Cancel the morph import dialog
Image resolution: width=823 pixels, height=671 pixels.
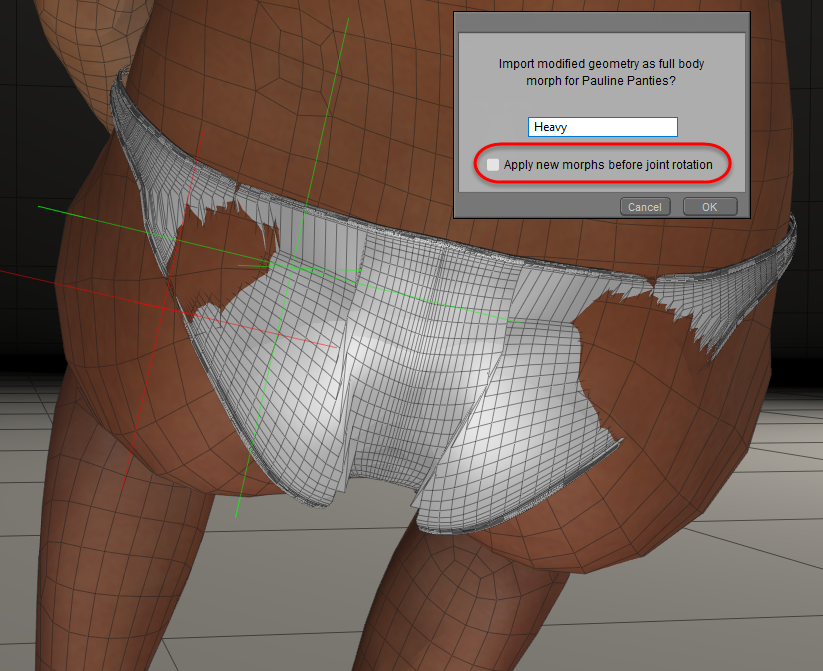pyautogui.click(x=644, y=207)
